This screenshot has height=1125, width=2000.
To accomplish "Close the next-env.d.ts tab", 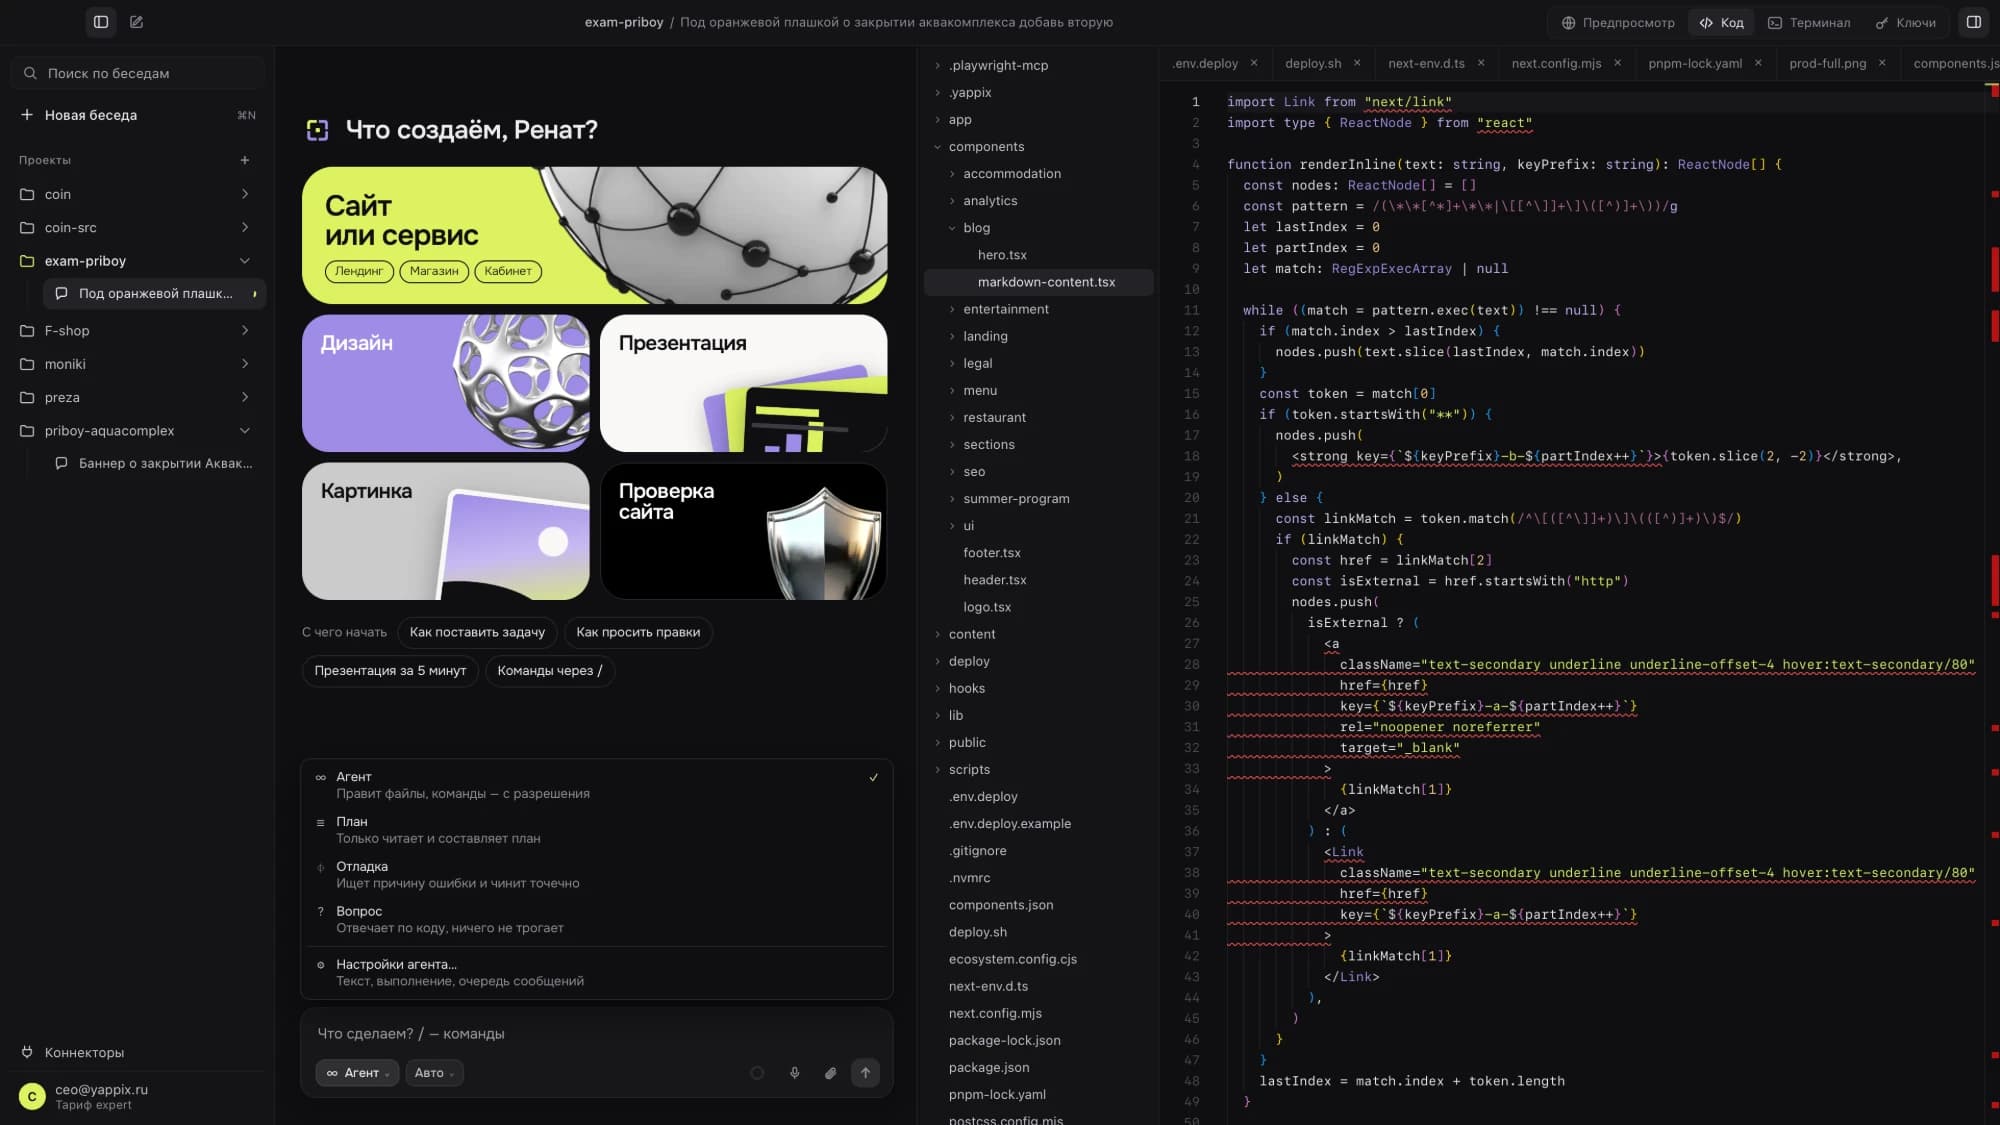I will coord(1481,63).
